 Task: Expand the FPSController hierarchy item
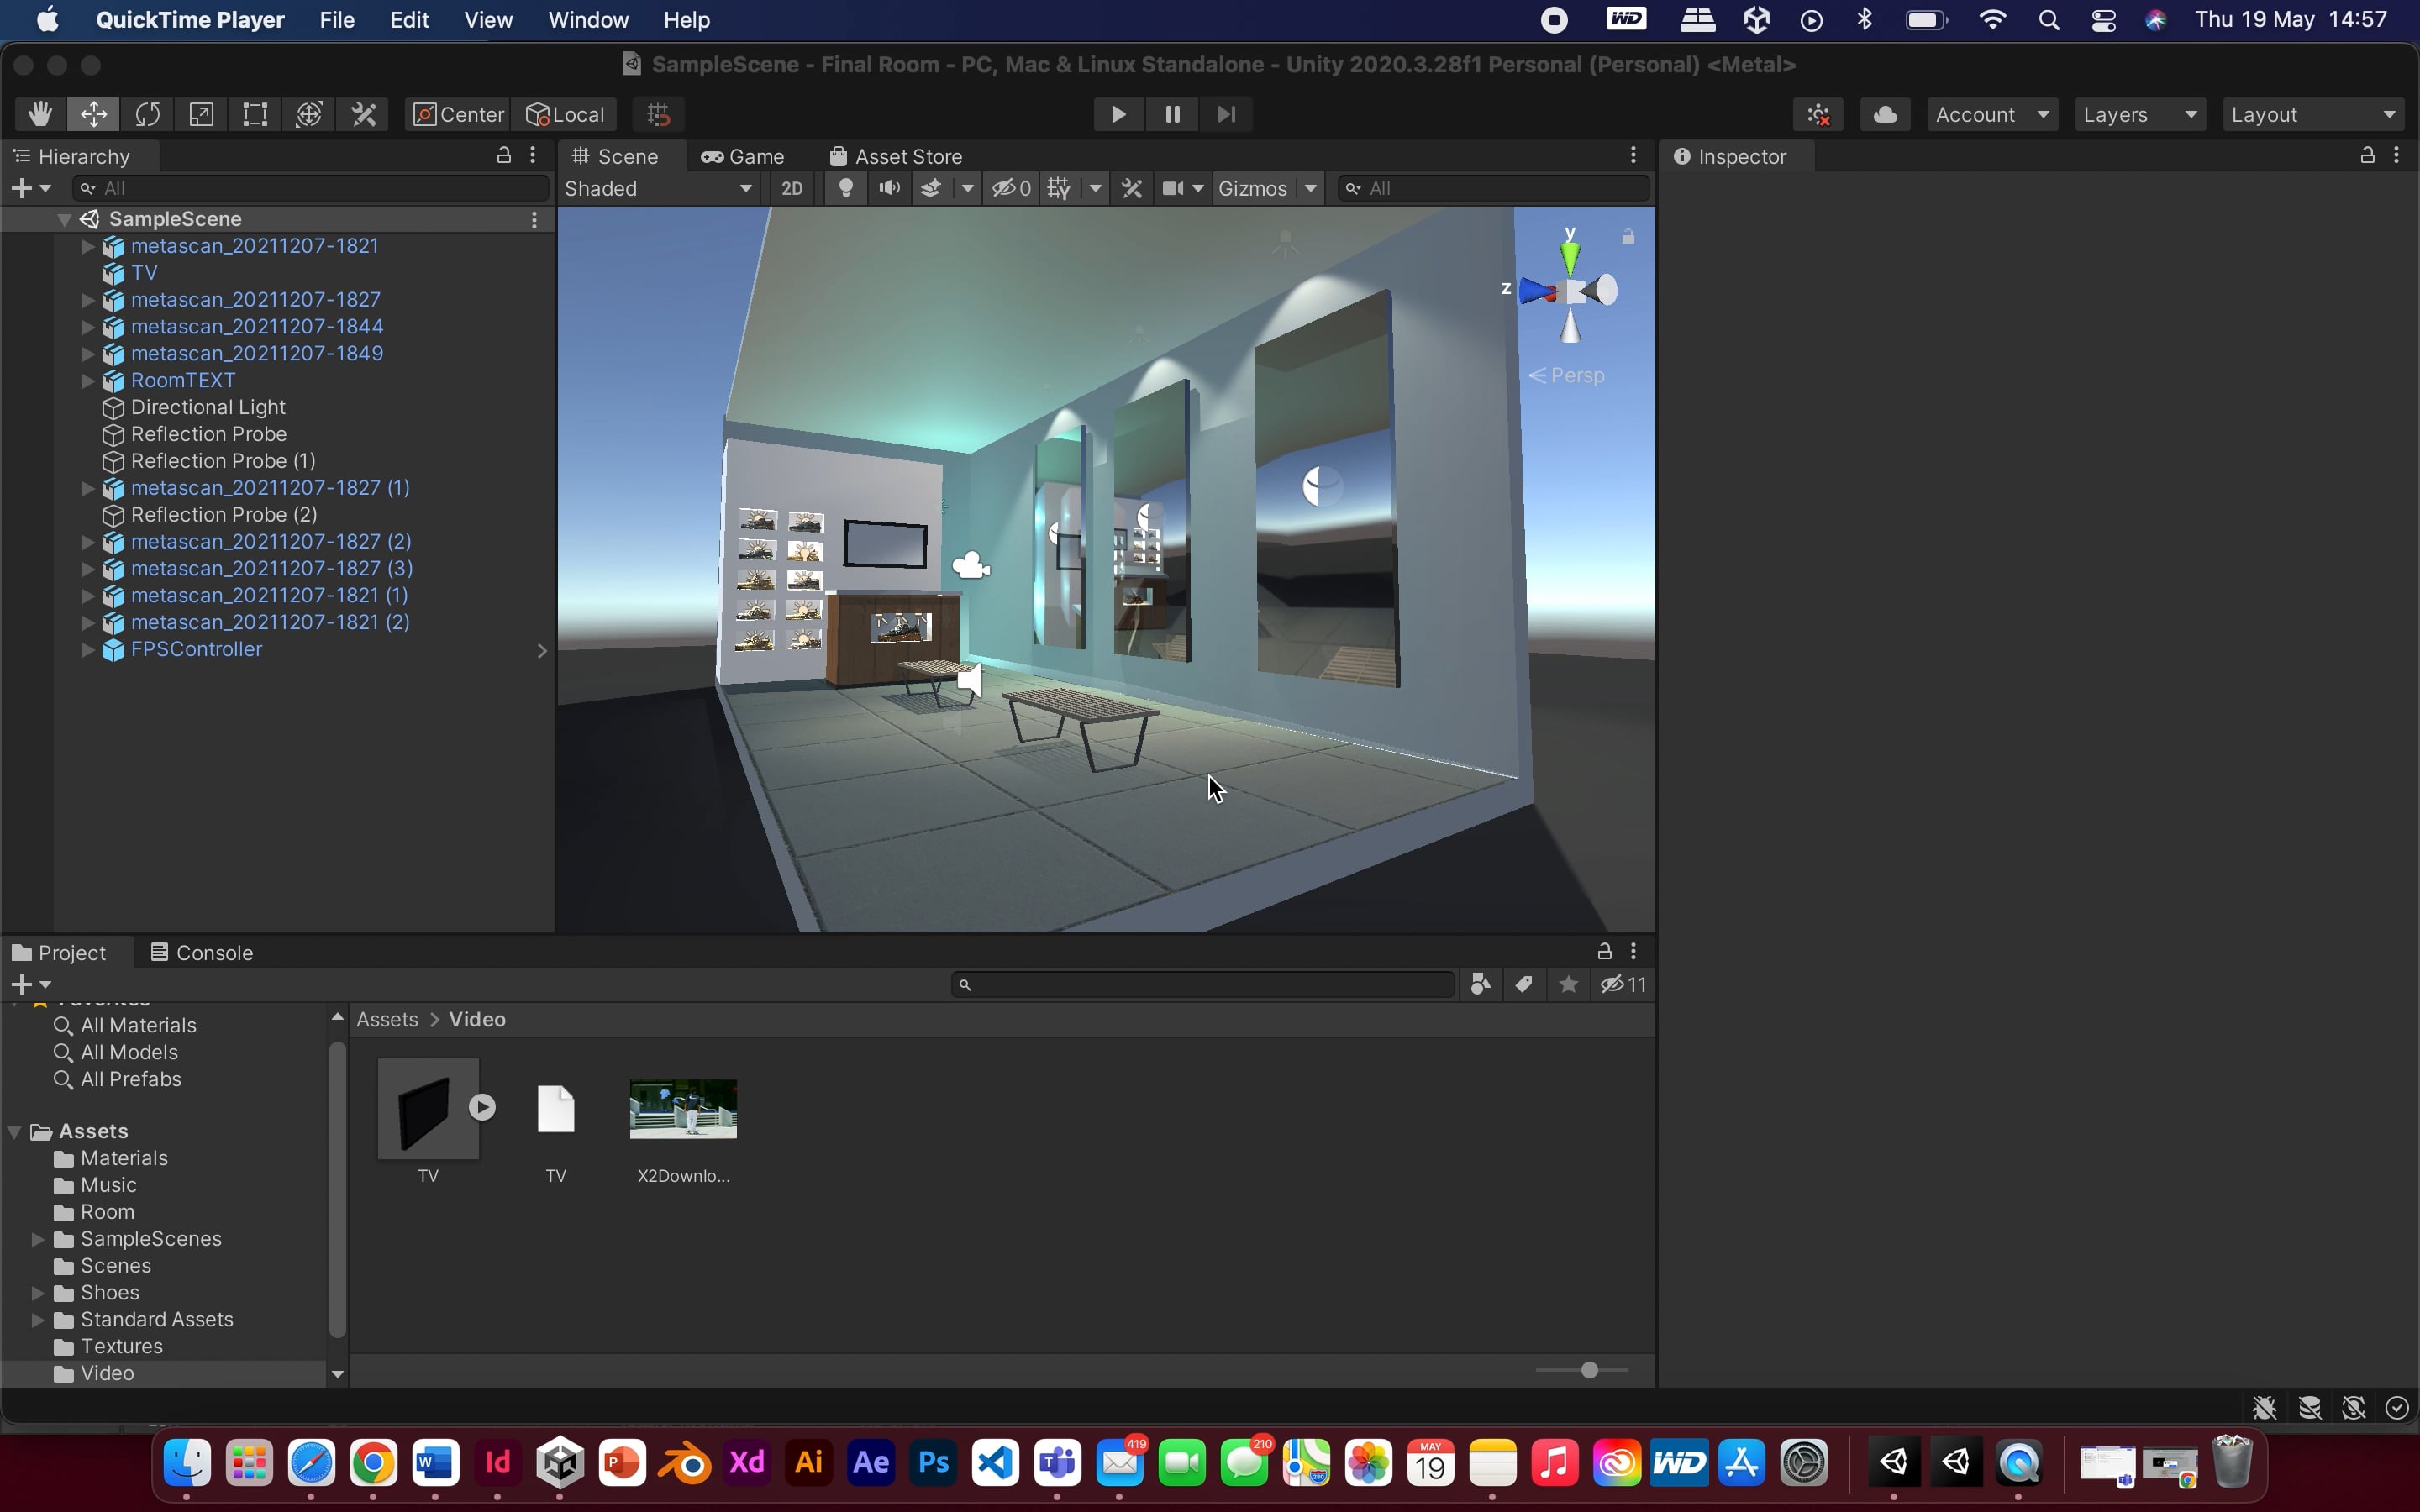pyautogui.click(x=88, y=649)
